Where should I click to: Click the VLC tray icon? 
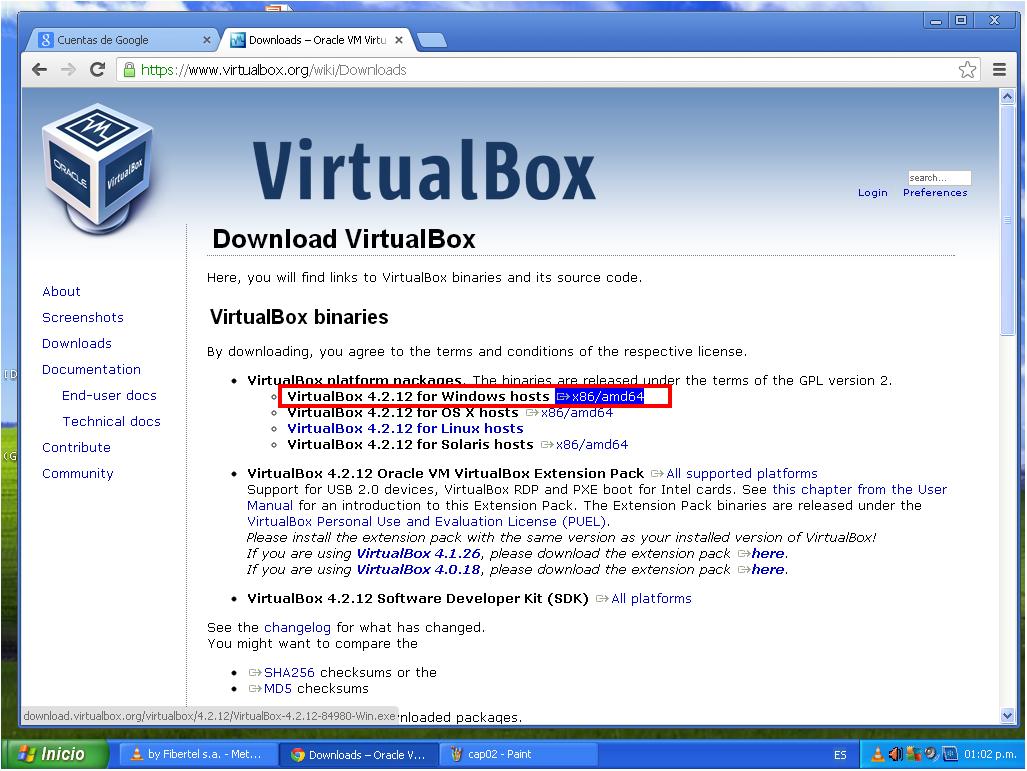pyautogui.click(x=878, y=754)
